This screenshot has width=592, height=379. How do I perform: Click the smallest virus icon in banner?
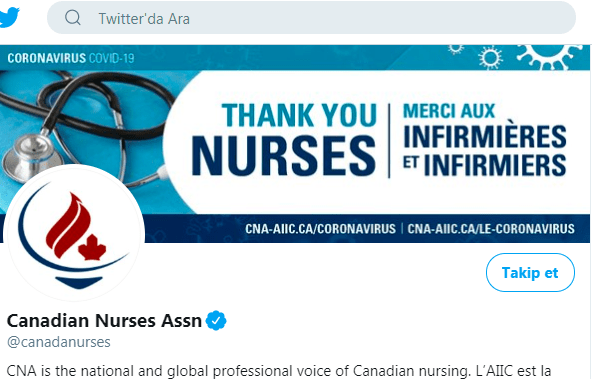(x=456, y=49)
